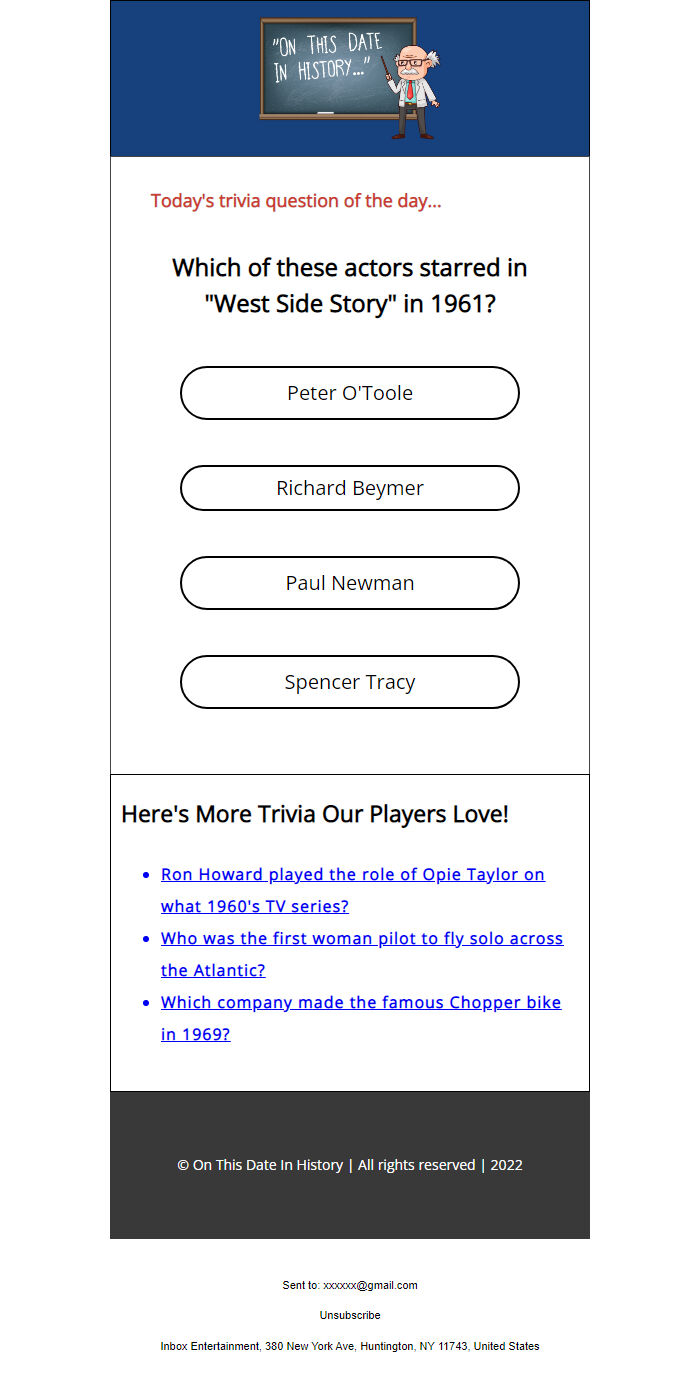700x1393 pixels.
Task: Pick the Paul Newman answer button
Action: (350, 583)
